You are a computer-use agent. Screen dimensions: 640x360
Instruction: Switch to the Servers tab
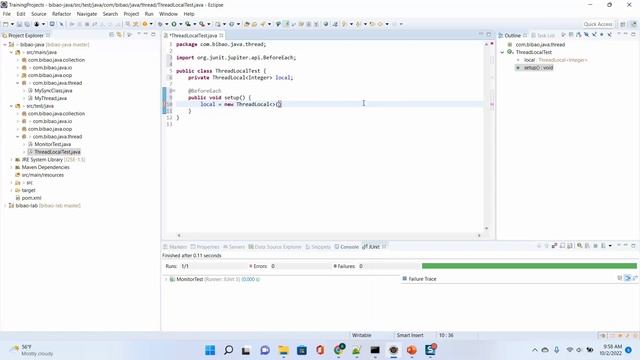coord(234,247)
